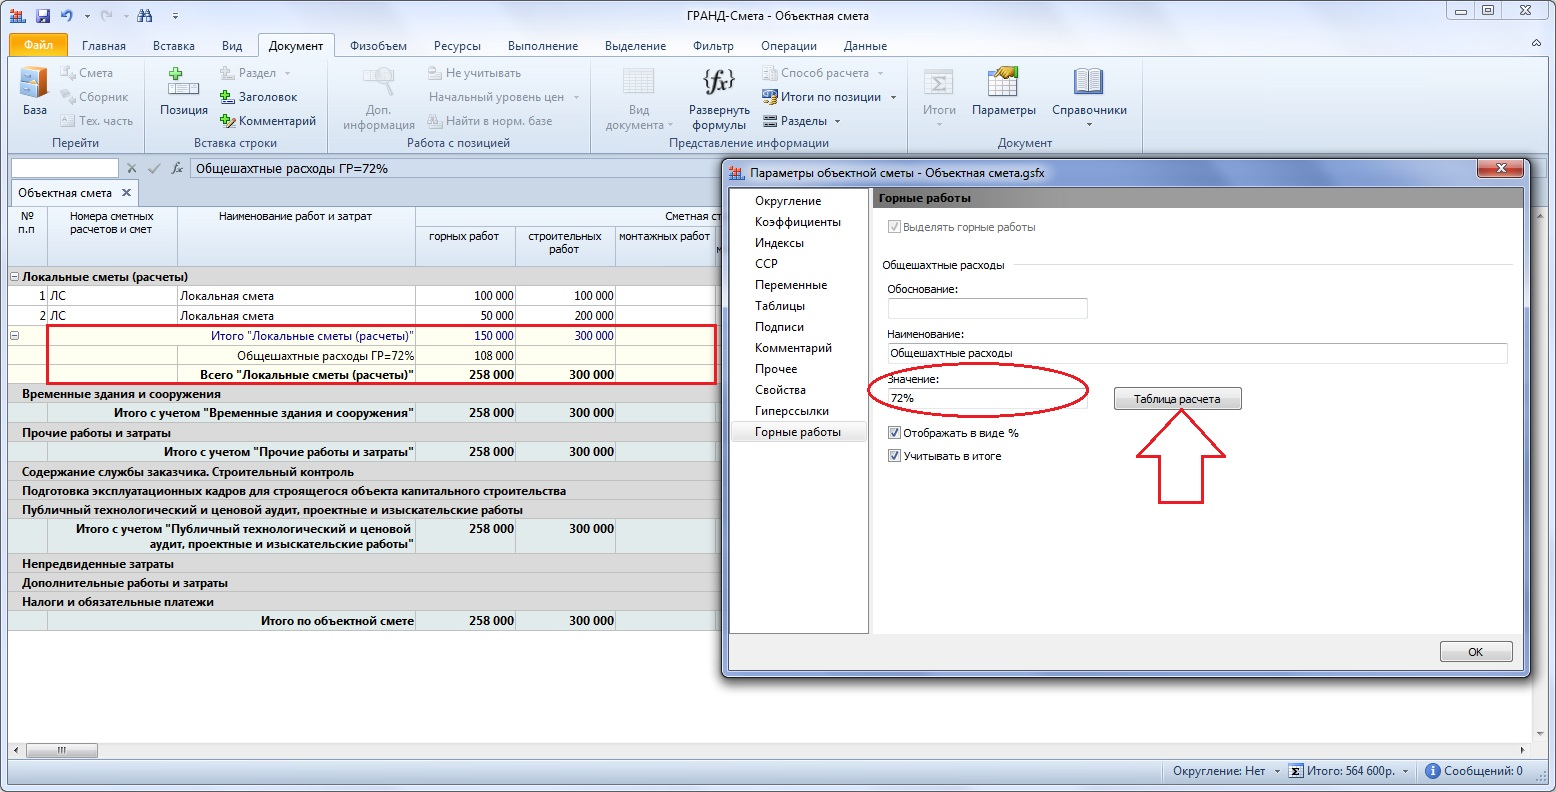1556x792 pixels.
Task: Close the Объектная смета document tab
Action: (x=126, y=193)
